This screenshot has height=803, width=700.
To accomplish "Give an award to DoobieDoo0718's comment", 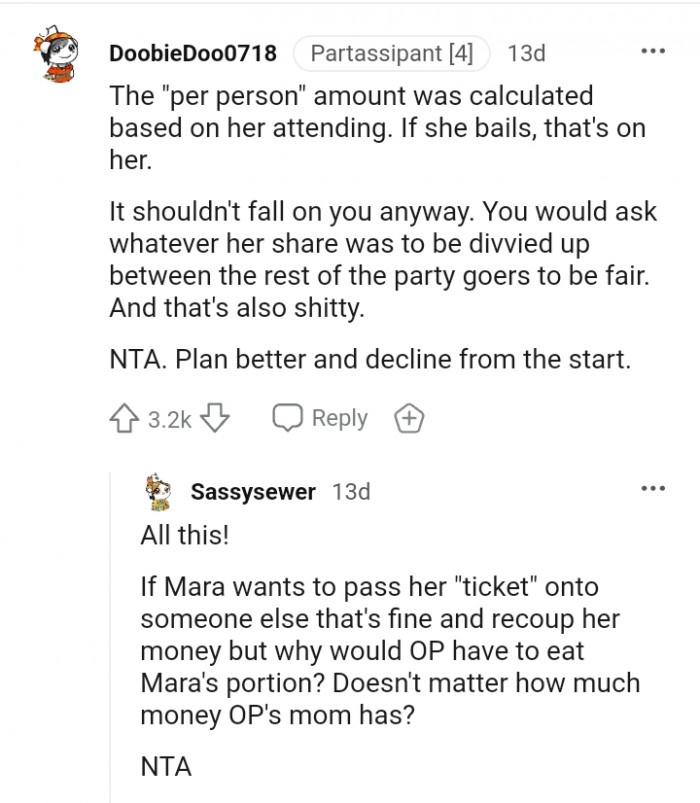I will coord(410,419).
